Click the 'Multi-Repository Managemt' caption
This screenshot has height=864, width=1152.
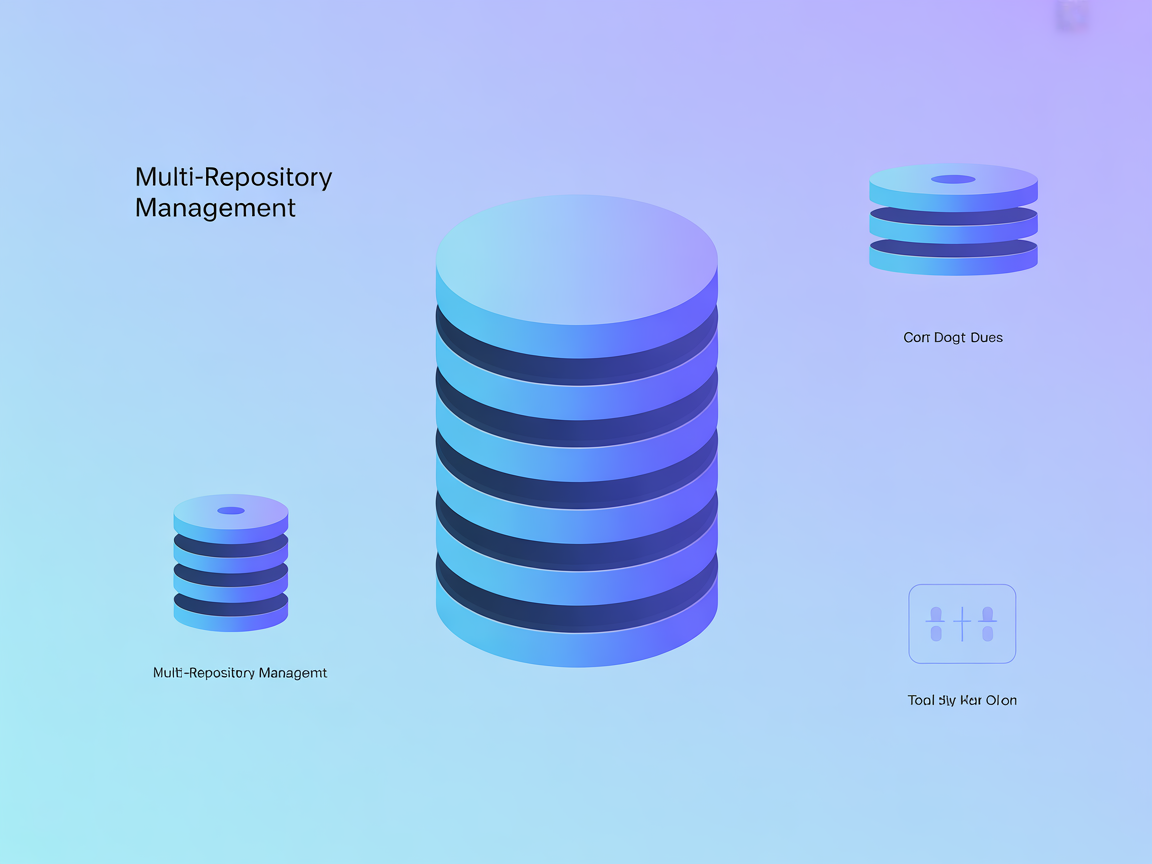pyautogui.click(x=239, y=673)
